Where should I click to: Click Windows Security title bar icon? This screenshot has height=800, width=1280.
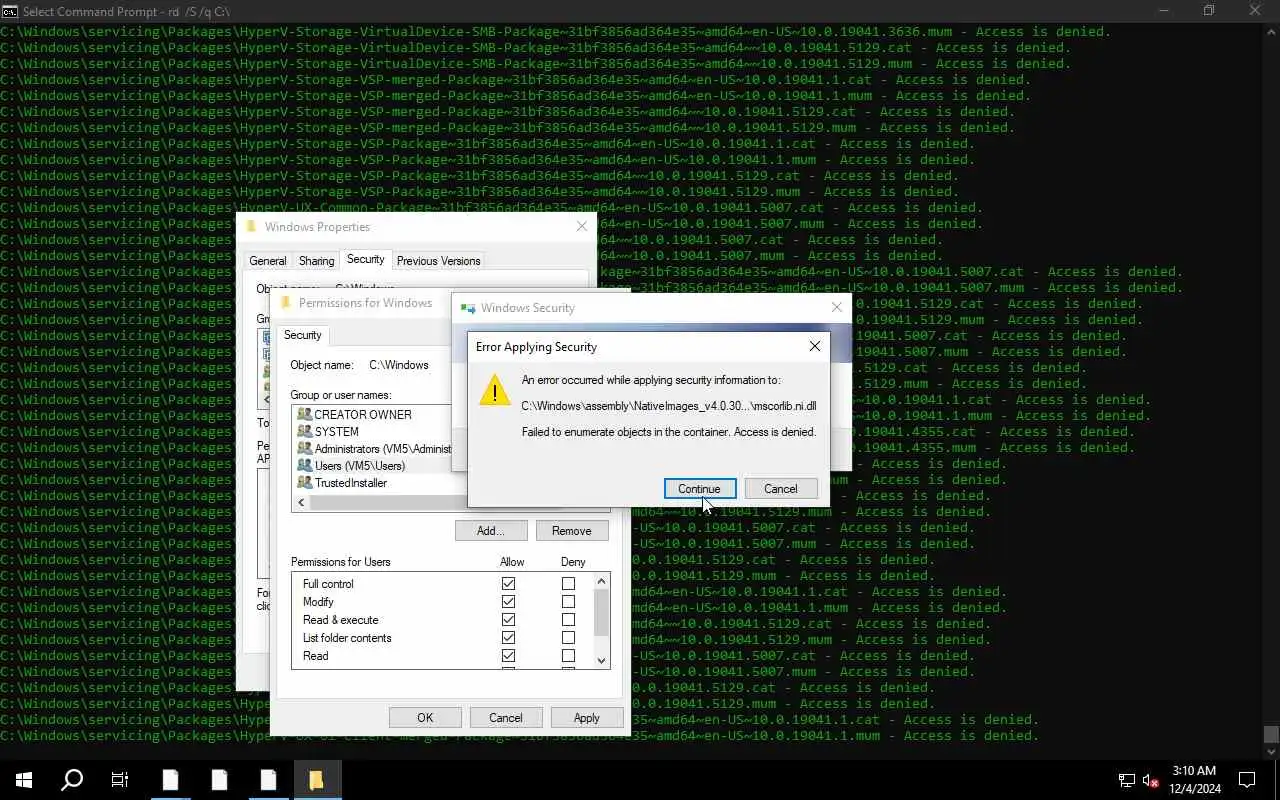tap(468, 308)
